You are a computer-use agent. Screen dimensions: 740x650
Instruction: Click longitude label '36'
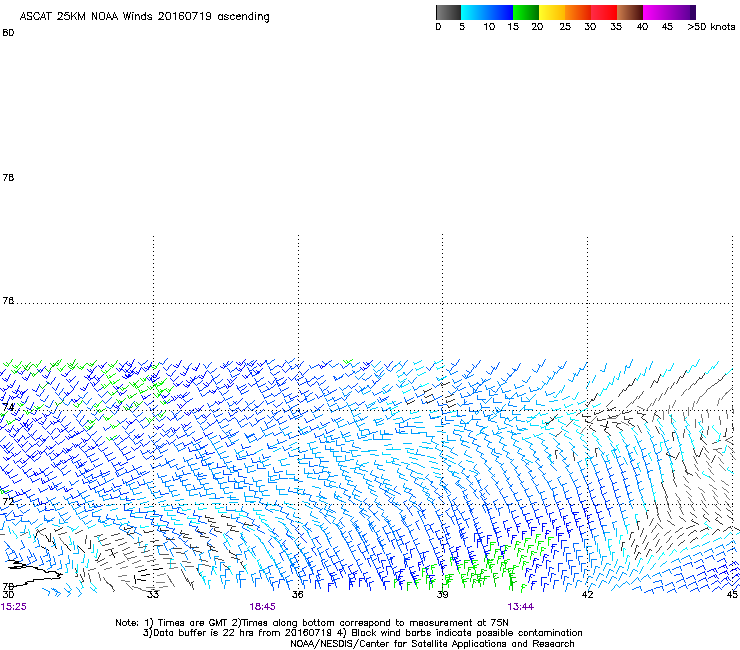298,595
